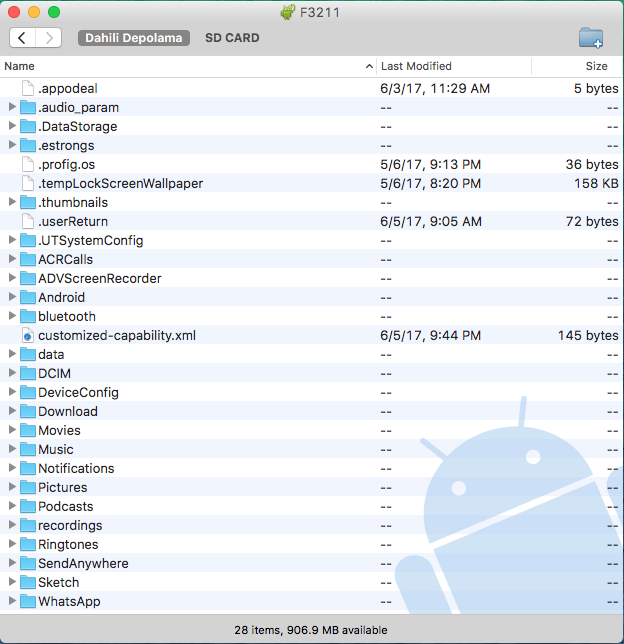Select the .appodeal file icon
This screenshot has height=644, width=624.
pyautogui.click(x=28, y=88)
